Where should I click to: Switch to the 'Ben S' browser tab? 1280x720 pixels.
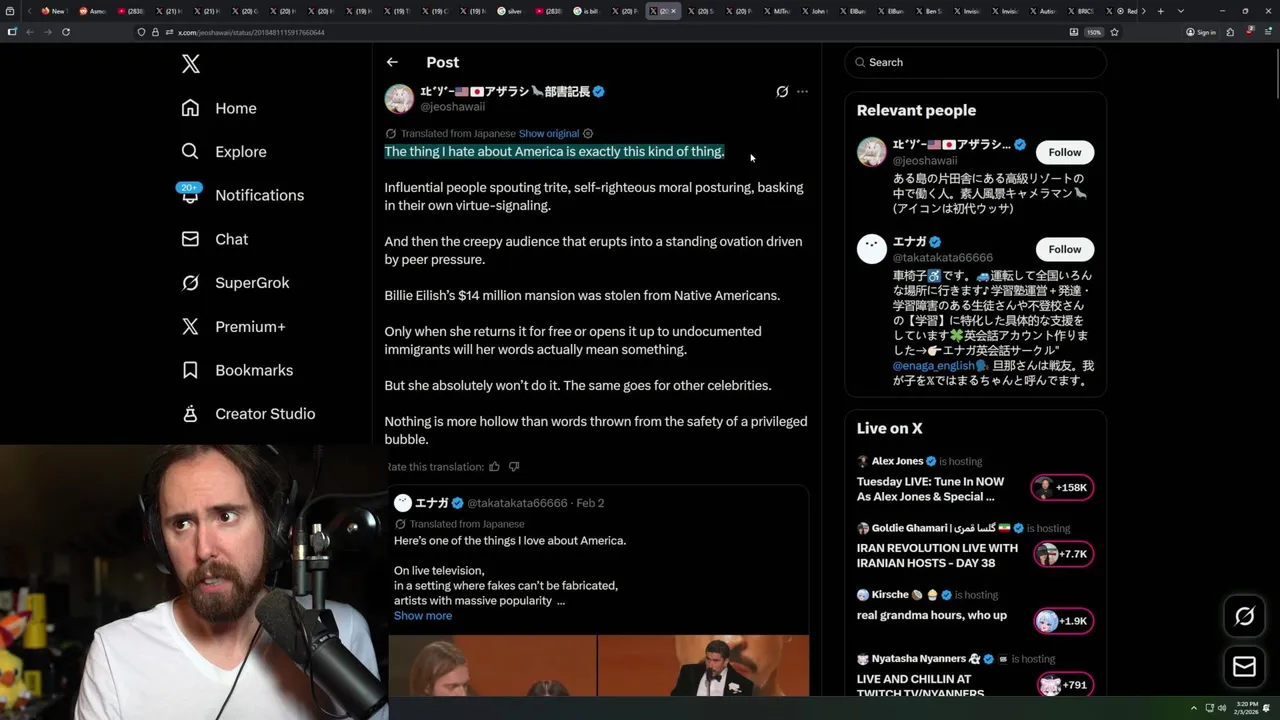pyautogui.click(x=929, y=11)
